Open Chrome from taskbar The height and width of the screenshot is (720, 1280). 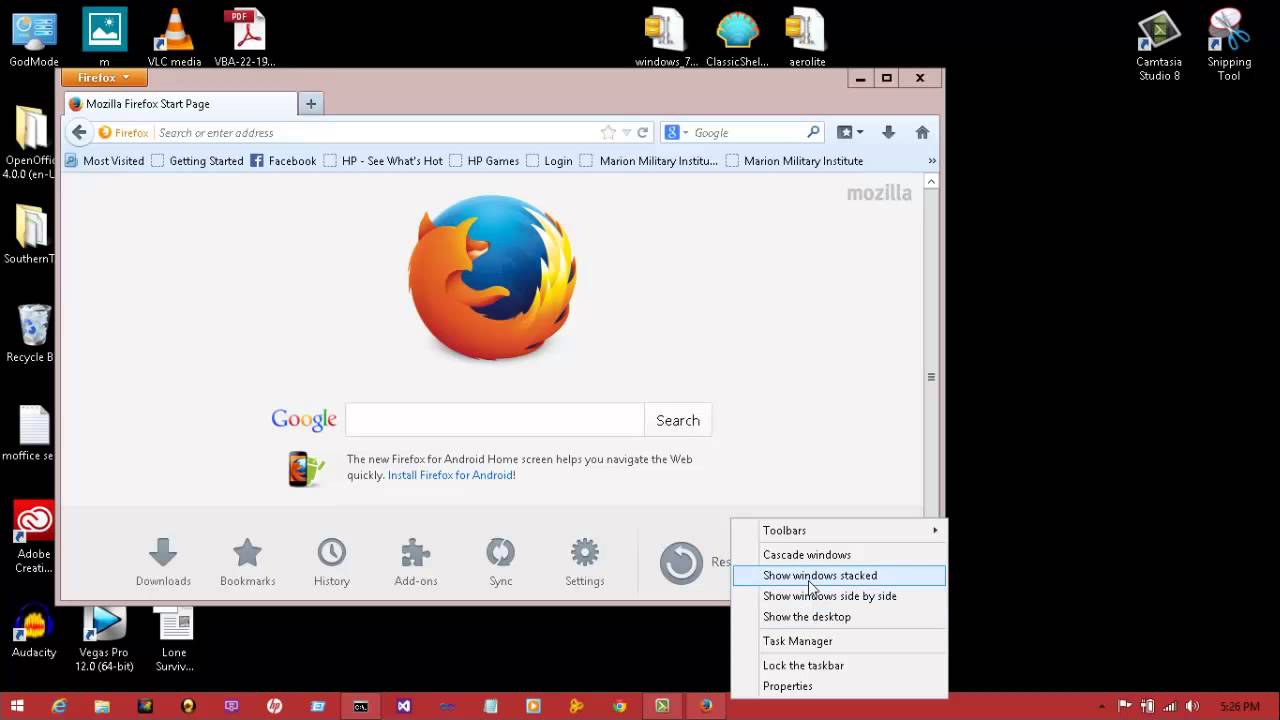[x=619, y=706]
